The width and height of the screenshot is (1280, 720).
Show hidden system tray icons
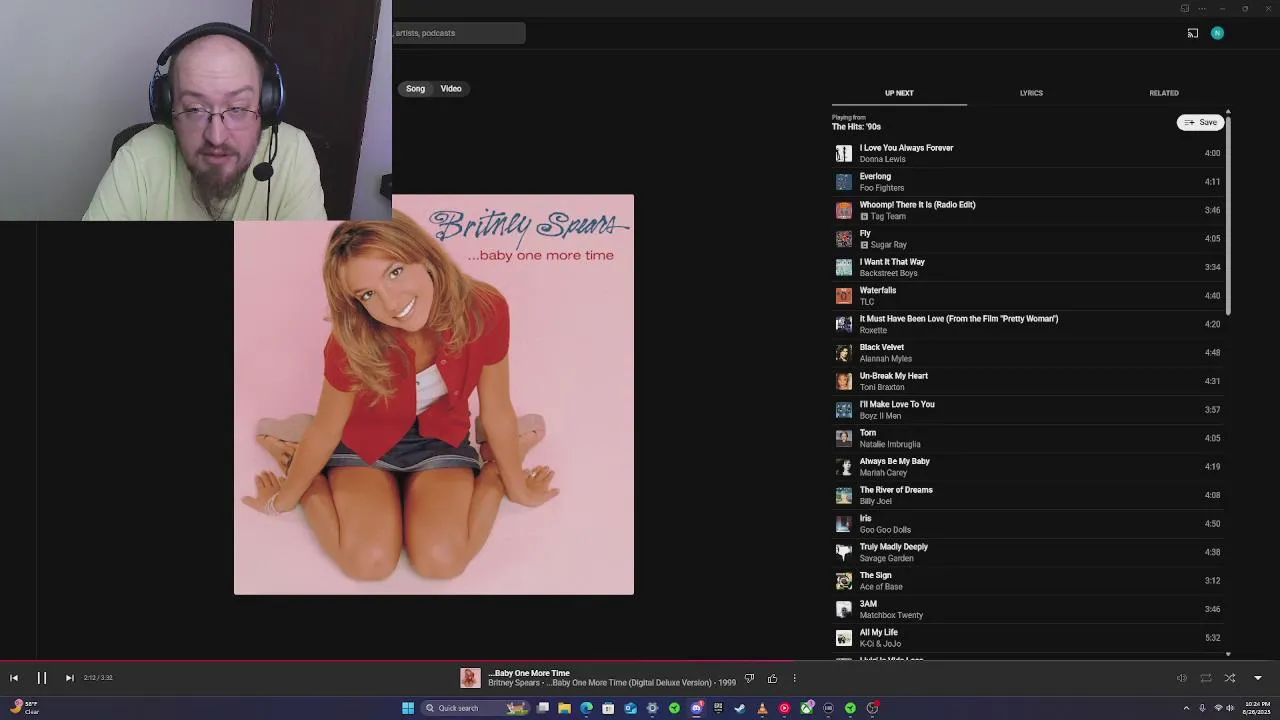click(1186, 708)
